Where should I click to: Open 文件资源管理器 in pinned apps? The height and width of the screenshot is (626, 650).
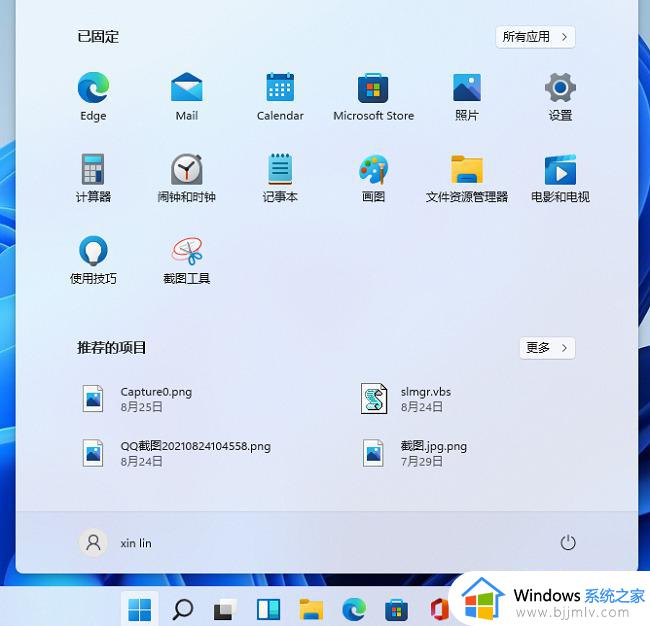click(467, 178)
